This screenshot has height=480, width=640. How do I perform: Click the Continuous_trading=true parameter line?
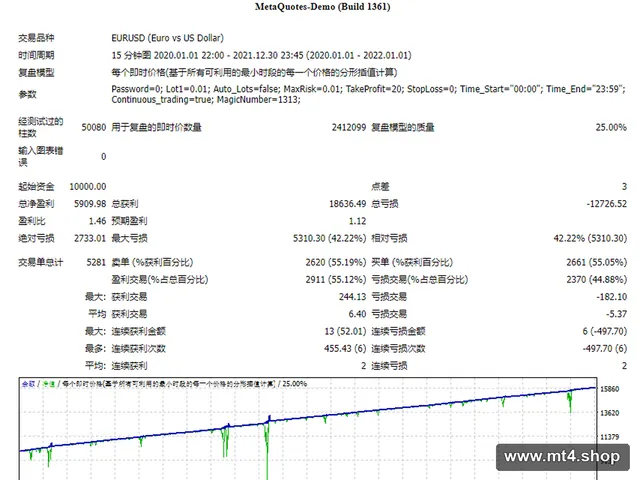[206, 100]
